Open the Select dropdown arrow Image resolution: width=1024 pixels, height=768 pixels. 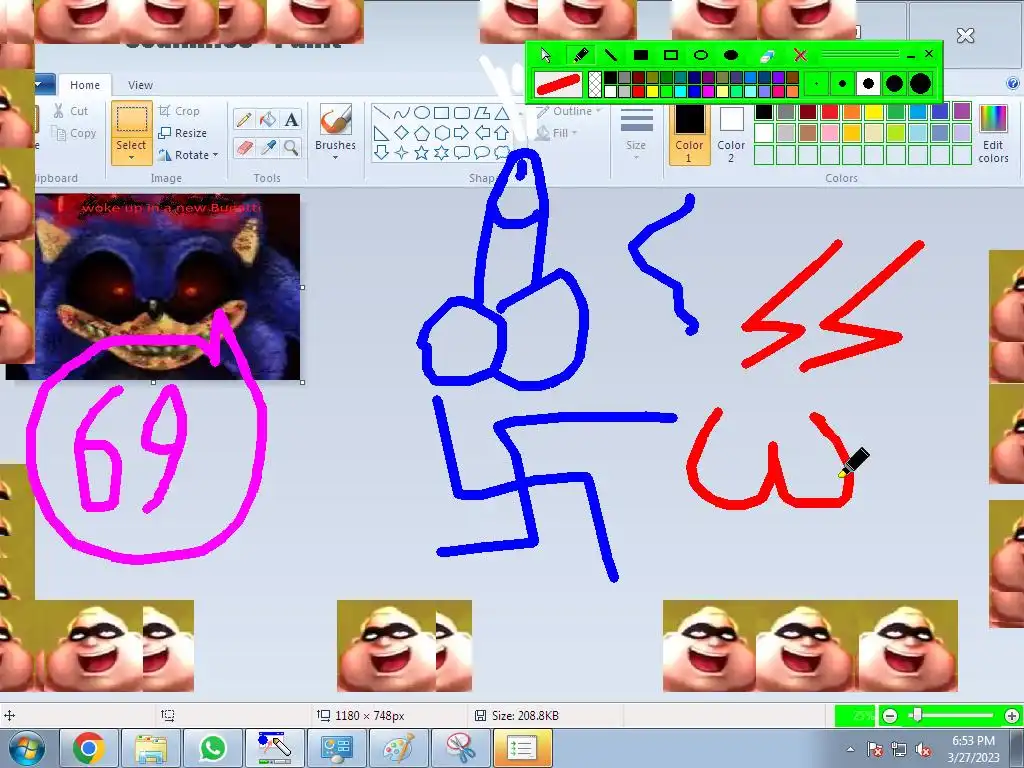pyautogui.click(x=131, y=157)
